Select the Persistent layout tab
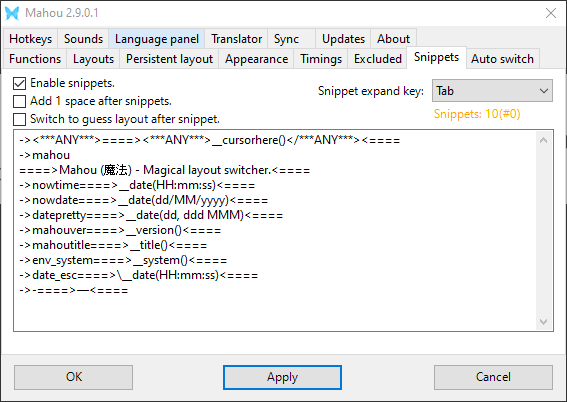Image resolution: width=567 pixels, height=402 pixels. (169, 59)
